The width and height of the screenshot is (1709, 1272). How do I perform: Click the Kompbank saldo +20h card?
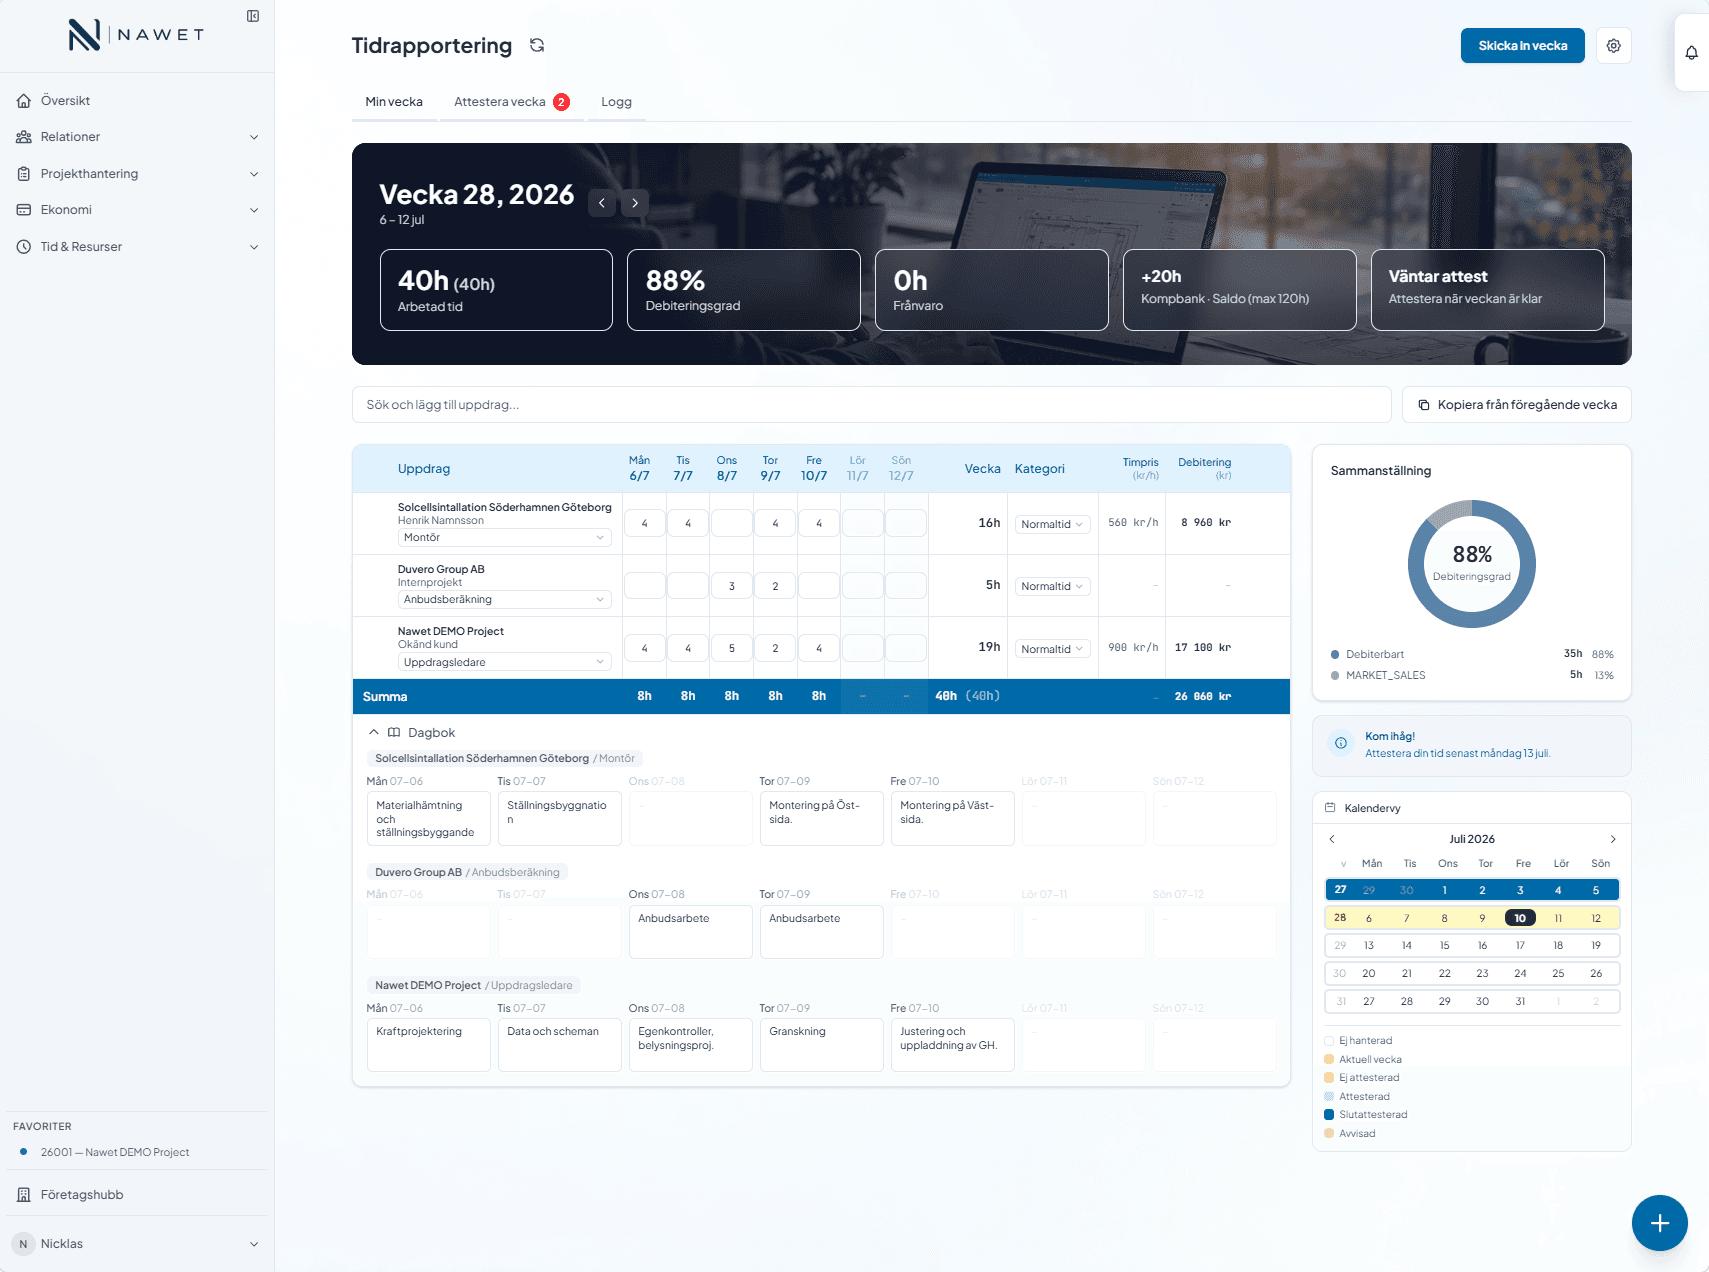(1240, 290)
